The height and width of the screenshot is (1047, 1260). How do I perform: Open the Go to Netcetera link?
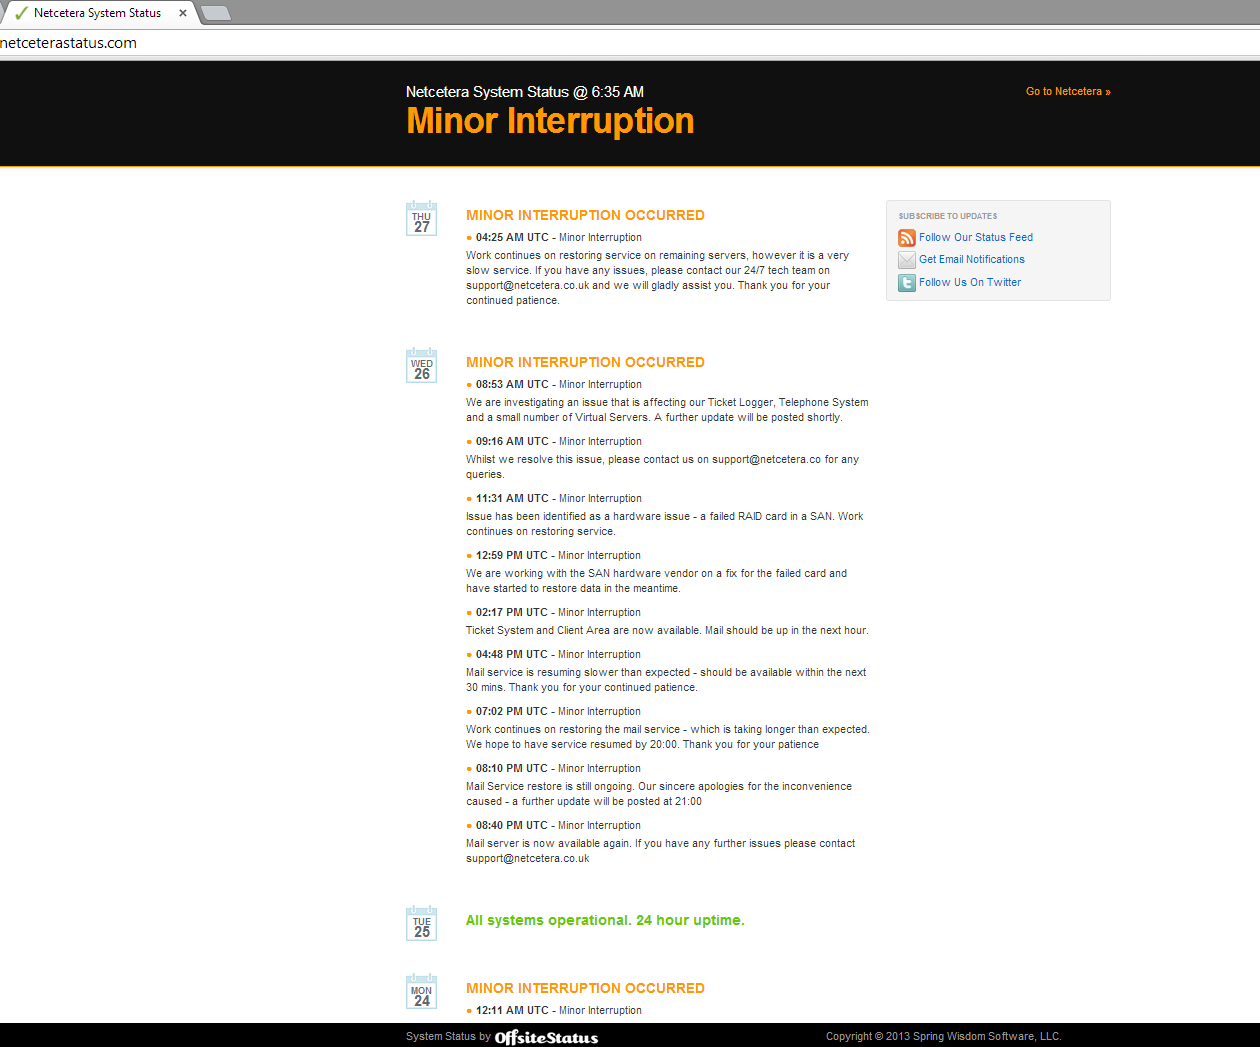tap(1068, 91)
